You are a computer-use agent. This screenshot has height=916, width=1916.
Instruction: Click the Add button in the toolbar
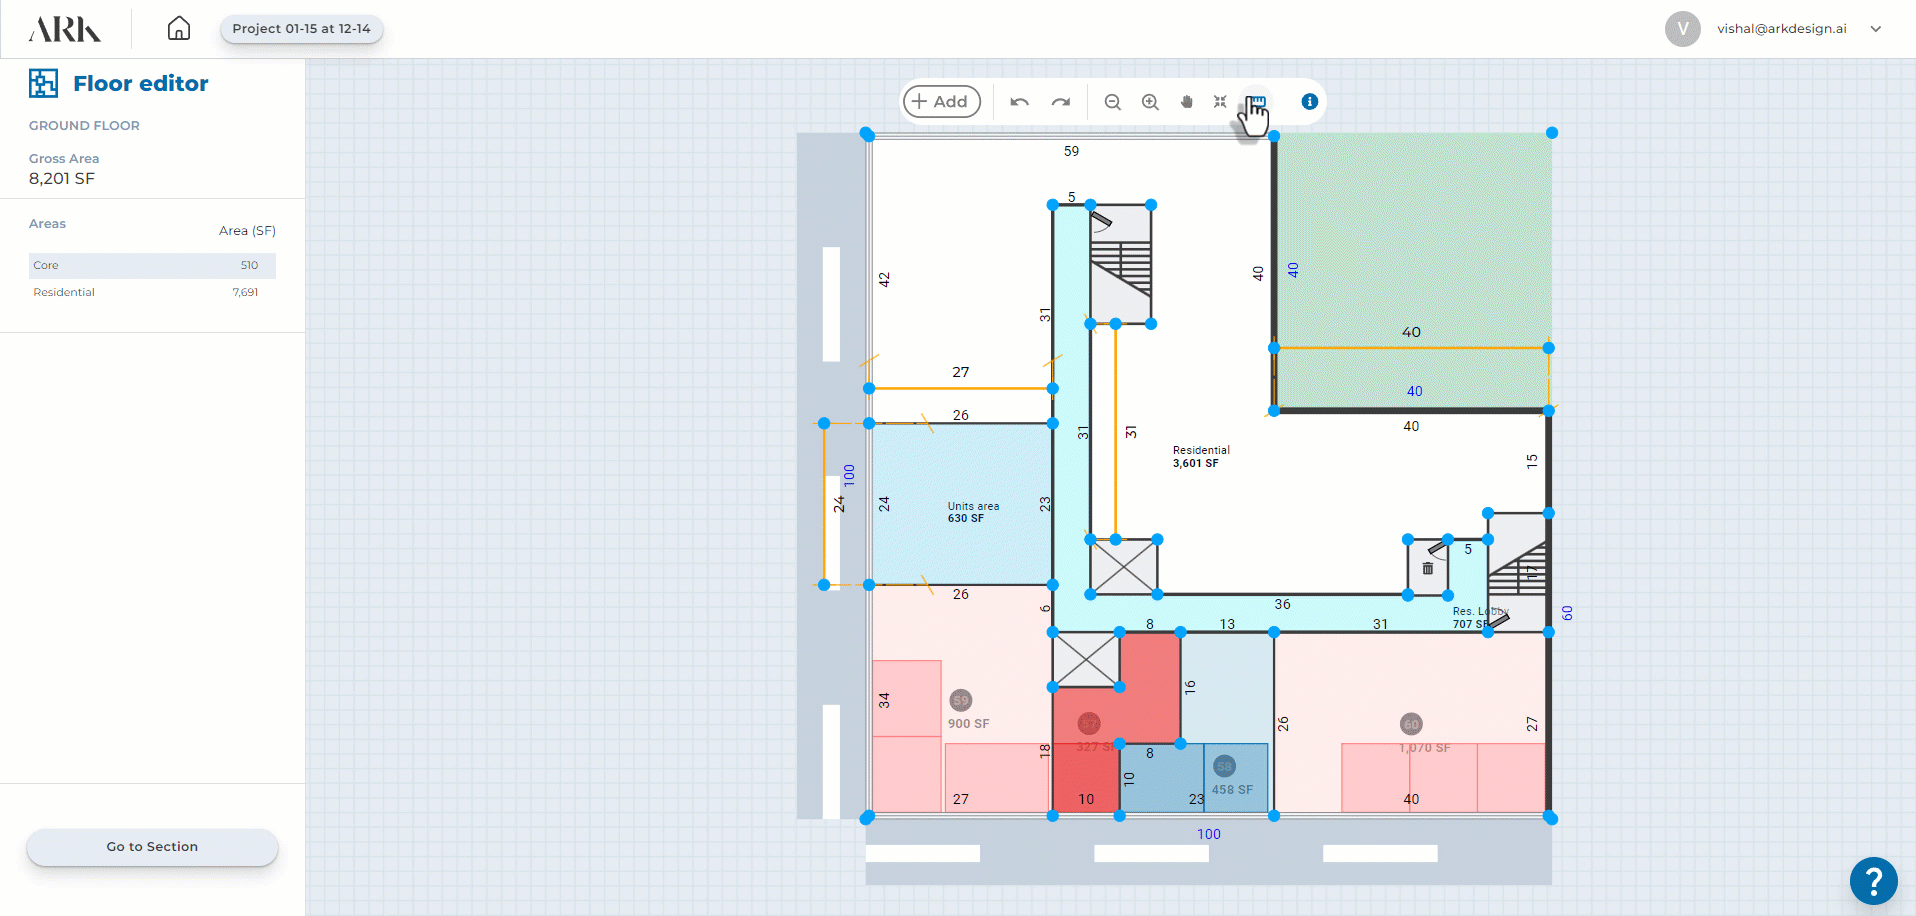coord(941,102)
